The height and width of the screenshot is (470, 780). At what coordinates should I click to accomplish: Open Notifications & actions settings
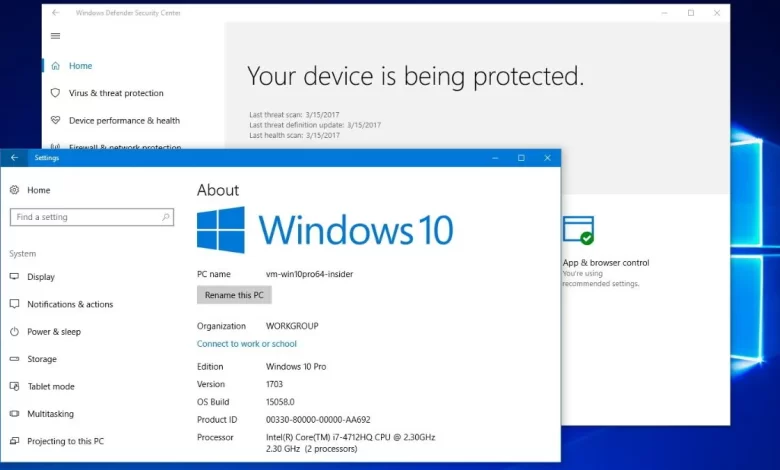(x=70, y=304)
